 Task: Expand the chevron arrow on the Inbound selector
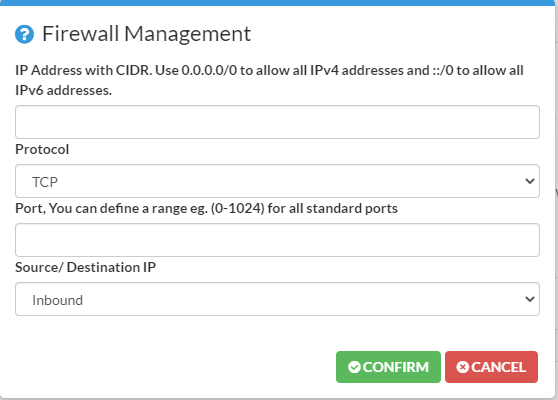pyautogui.click(x=530, y=299)
